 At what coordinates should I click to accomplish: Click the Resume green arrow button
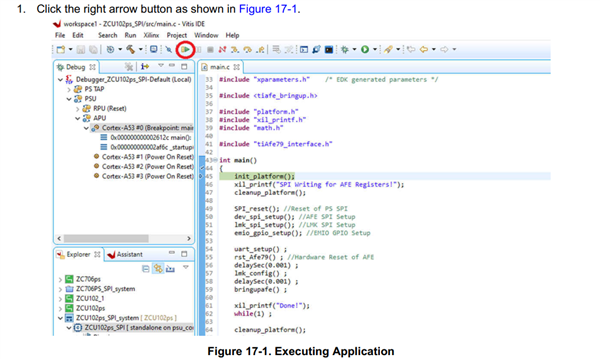(186, 49)
